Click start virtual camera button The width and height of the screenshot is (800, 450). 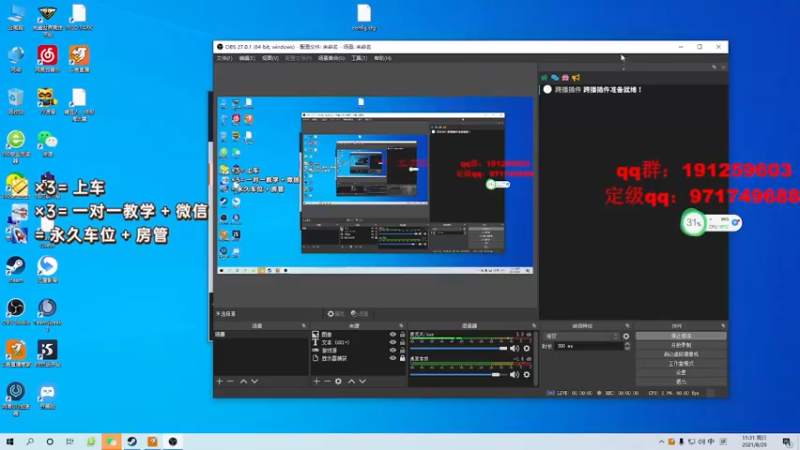click(681, 354)
